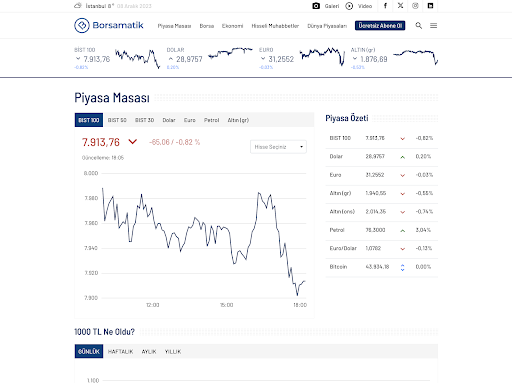
Task: Select the Dolar chart tab
Action: click(169, 120)
